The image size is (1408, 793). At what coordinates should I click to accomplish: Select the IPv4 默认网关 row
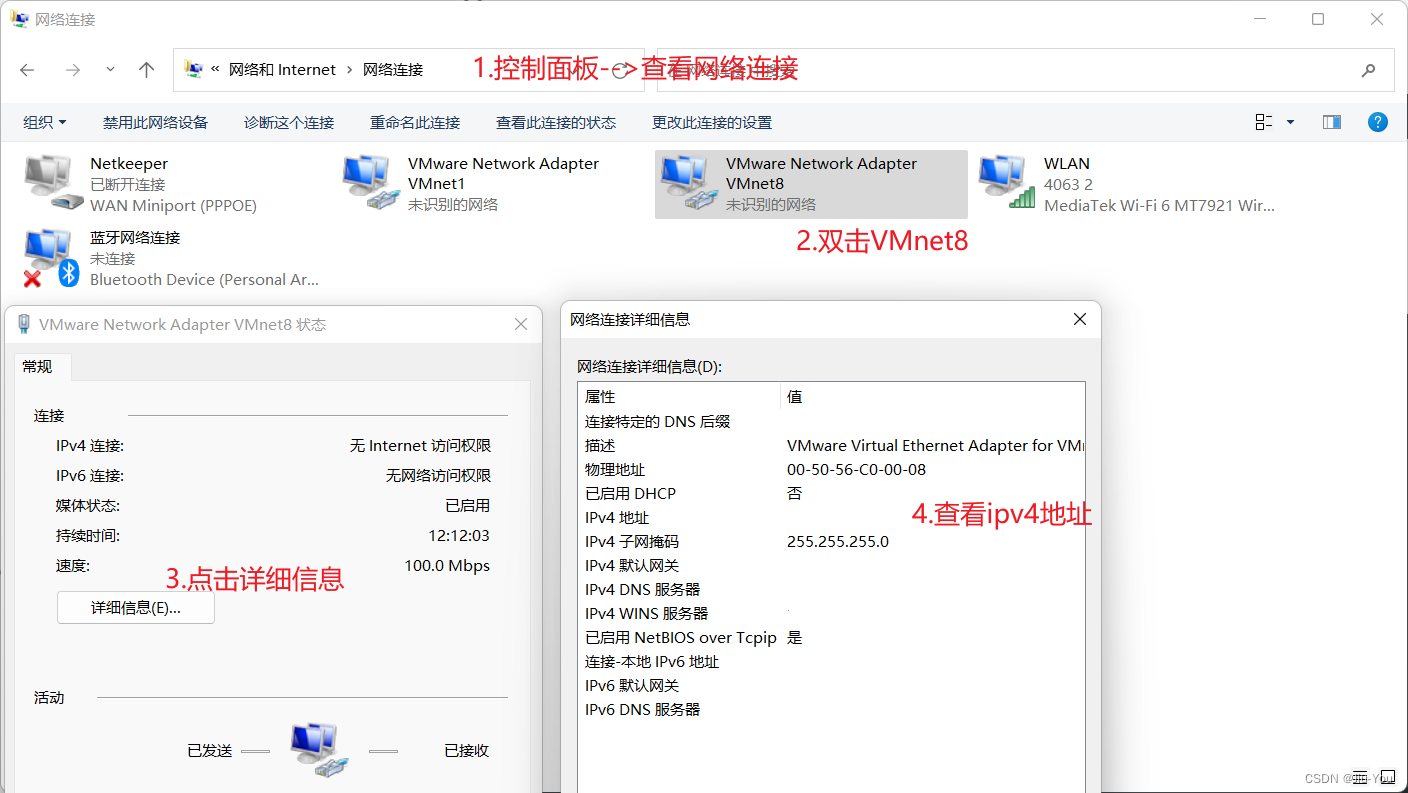click(831, 566)
